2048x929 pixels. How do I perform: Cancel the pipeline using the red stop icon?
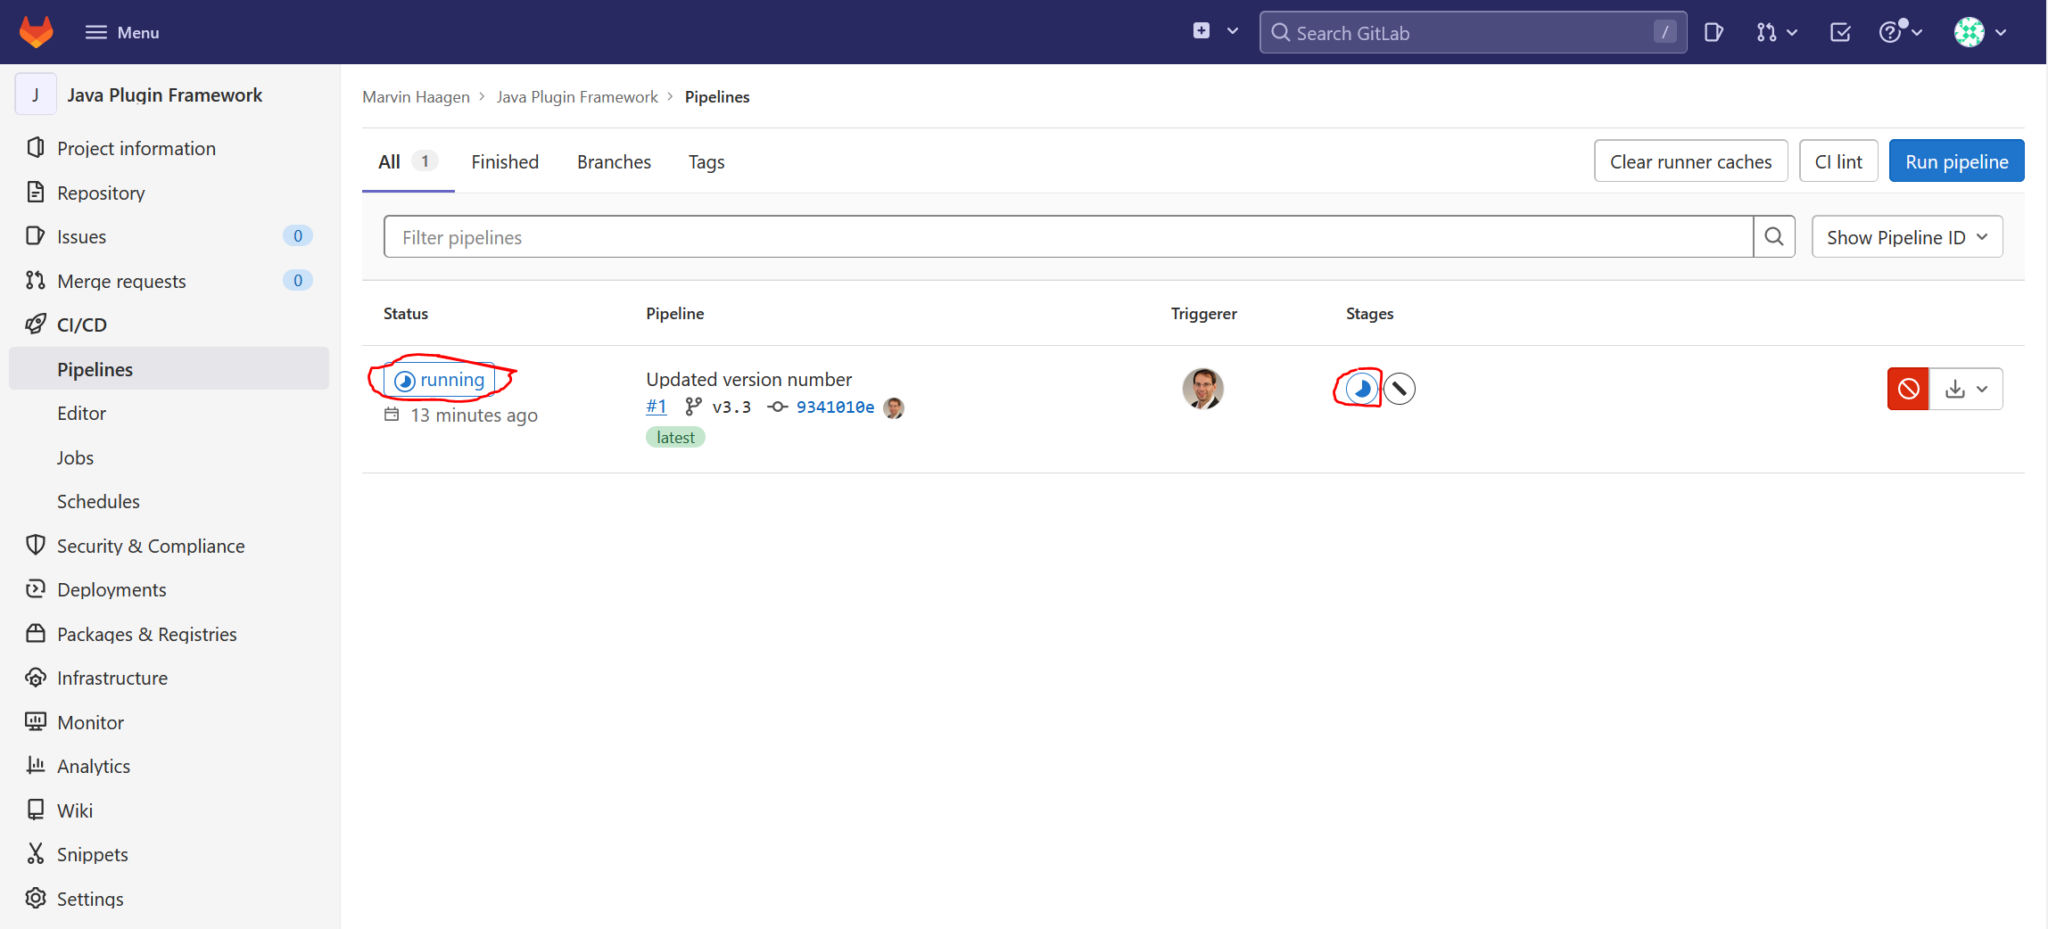(1908, 389)
